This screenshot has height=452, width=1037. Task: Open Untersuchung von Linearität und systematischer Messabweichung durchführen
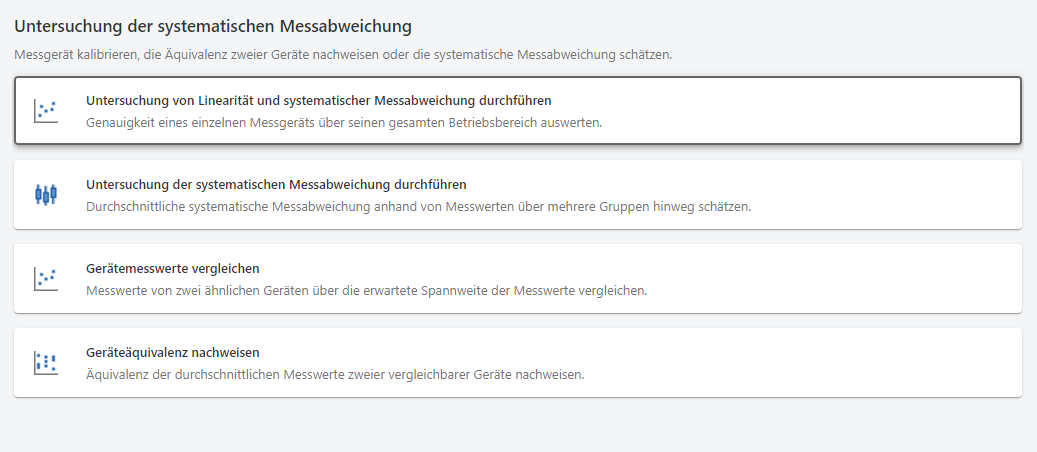coord(319,101)
